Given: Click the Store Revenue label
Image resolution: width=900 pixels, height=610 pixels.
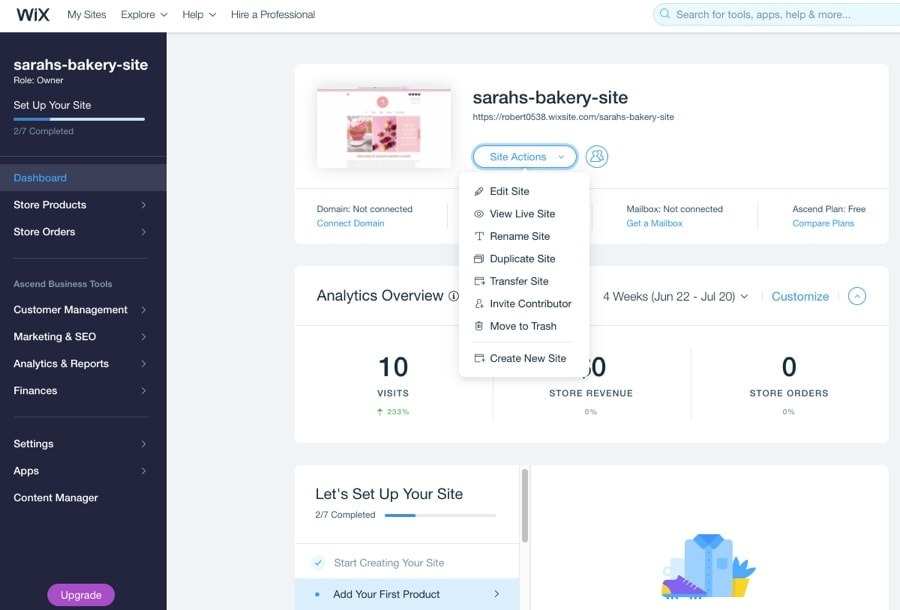Looking at the screenshot, I should 591,393.
